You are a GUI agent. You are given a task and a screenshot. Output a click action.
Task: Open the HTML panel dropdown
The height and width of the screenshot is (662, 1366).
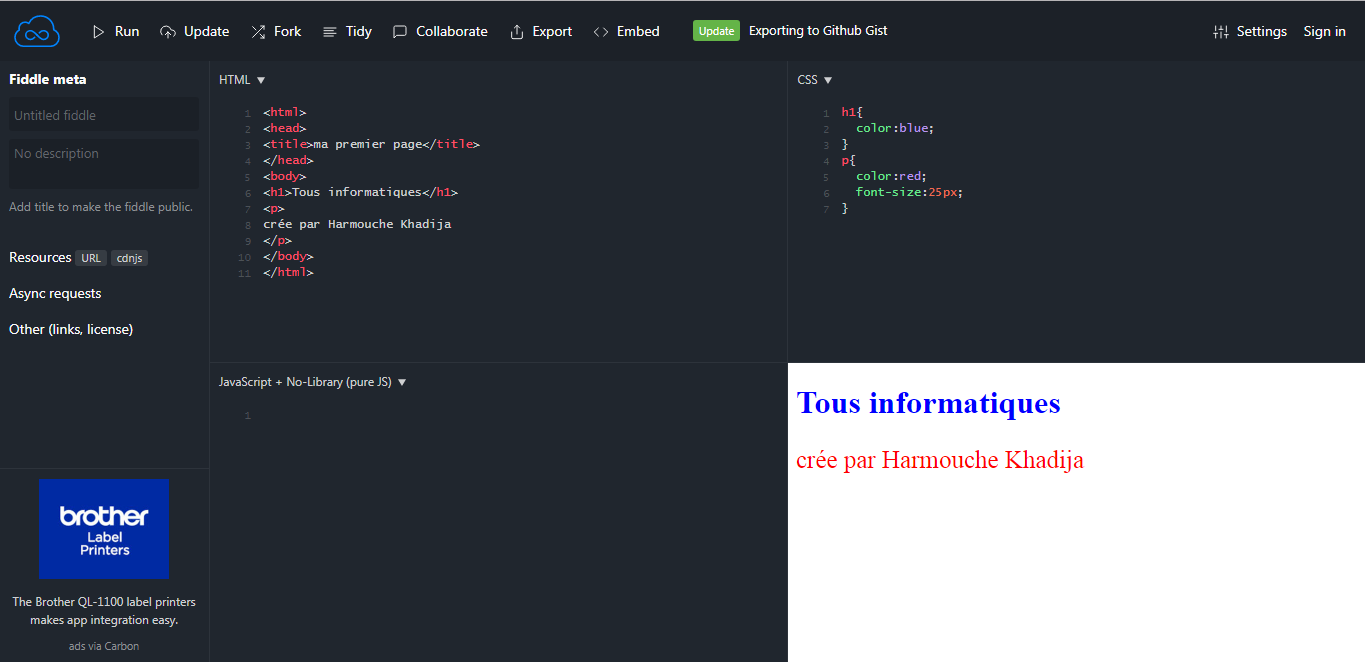point(241,79)
